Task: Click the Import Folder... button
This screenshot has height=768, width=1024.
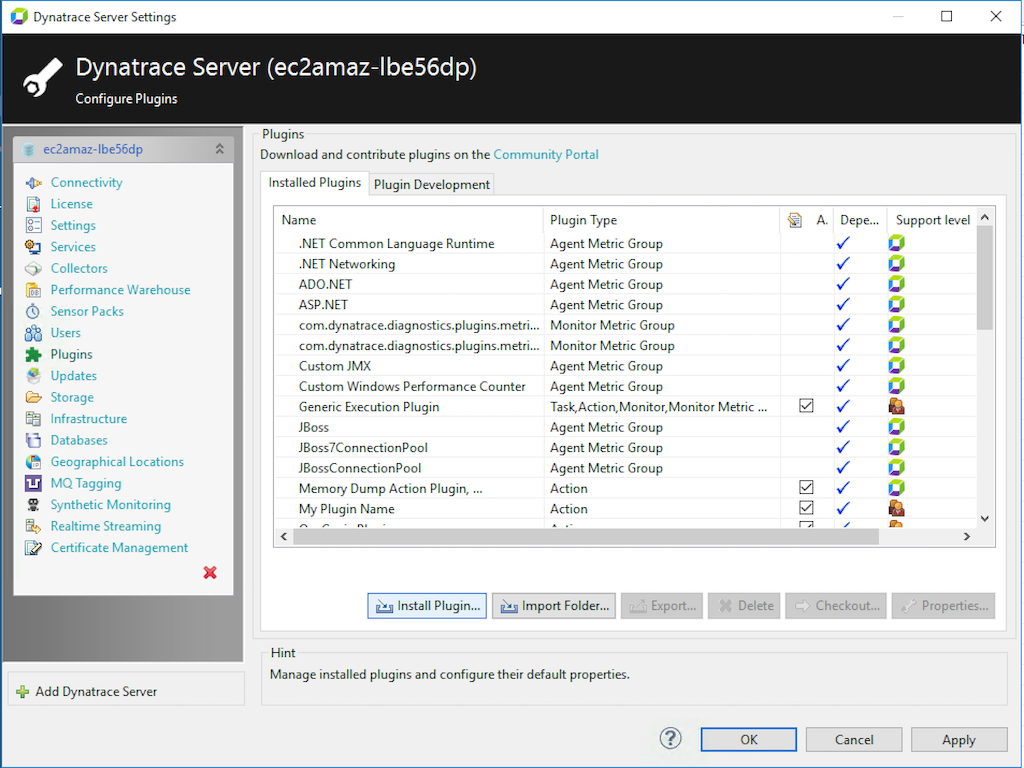Action: coord(554,606)
